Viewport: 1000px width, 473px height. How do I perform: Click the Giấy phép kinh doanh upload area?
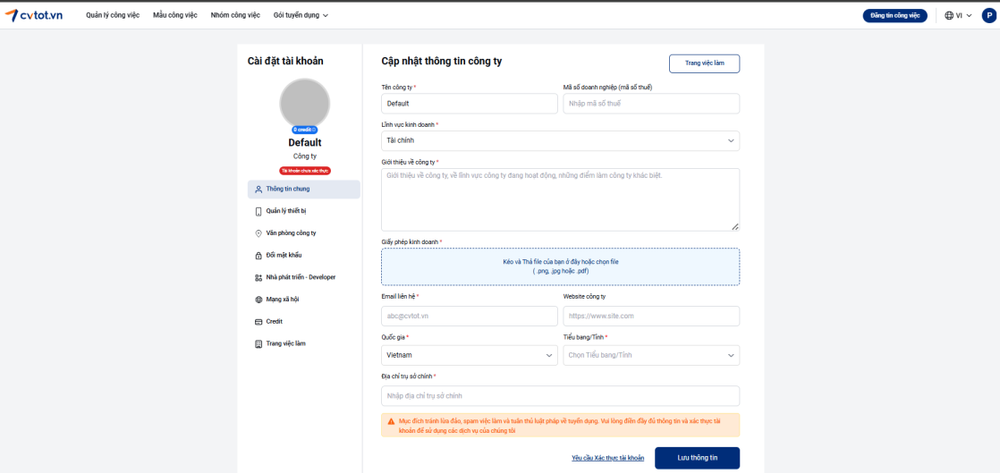pos(560,267)
